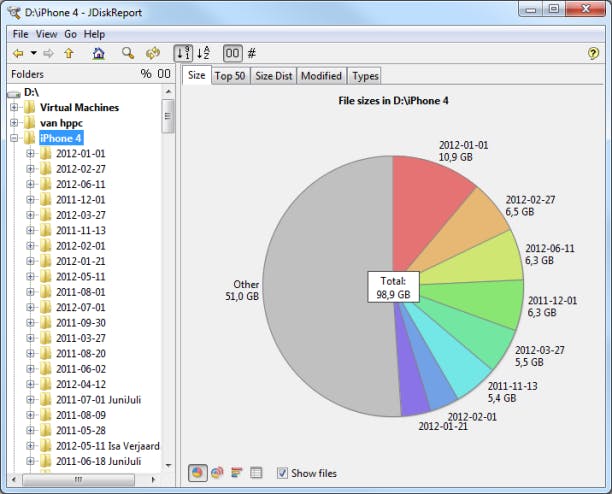Image resolution: width=612 pixels, height=494 pixels.
Task: Select the van hppc folder
Action: click(61, 123)
